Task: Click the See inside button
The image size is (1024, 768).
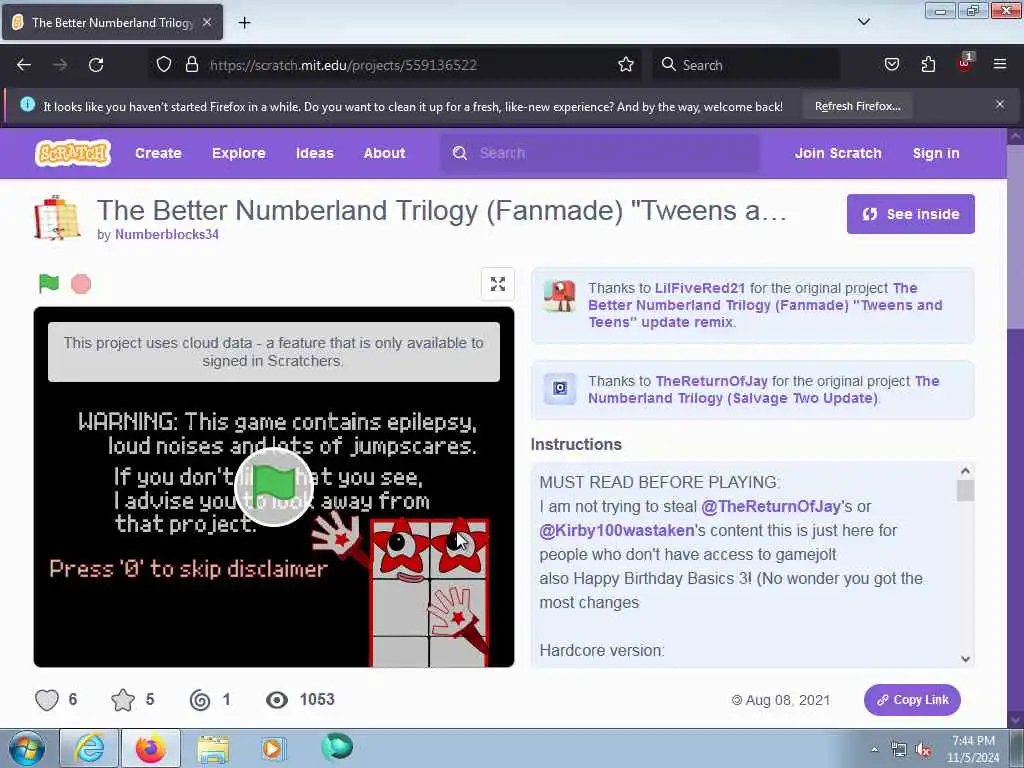Action: click(910, 214)
